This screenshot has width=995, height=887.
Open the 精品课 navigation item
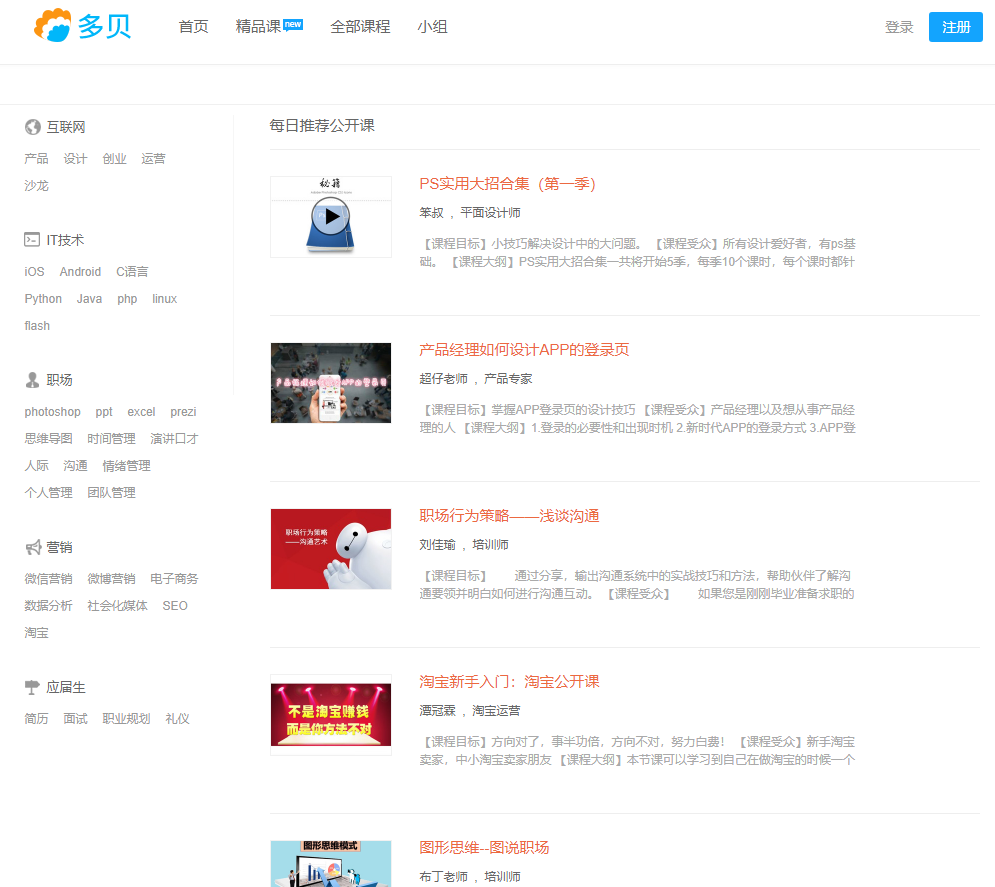[258, 27]
